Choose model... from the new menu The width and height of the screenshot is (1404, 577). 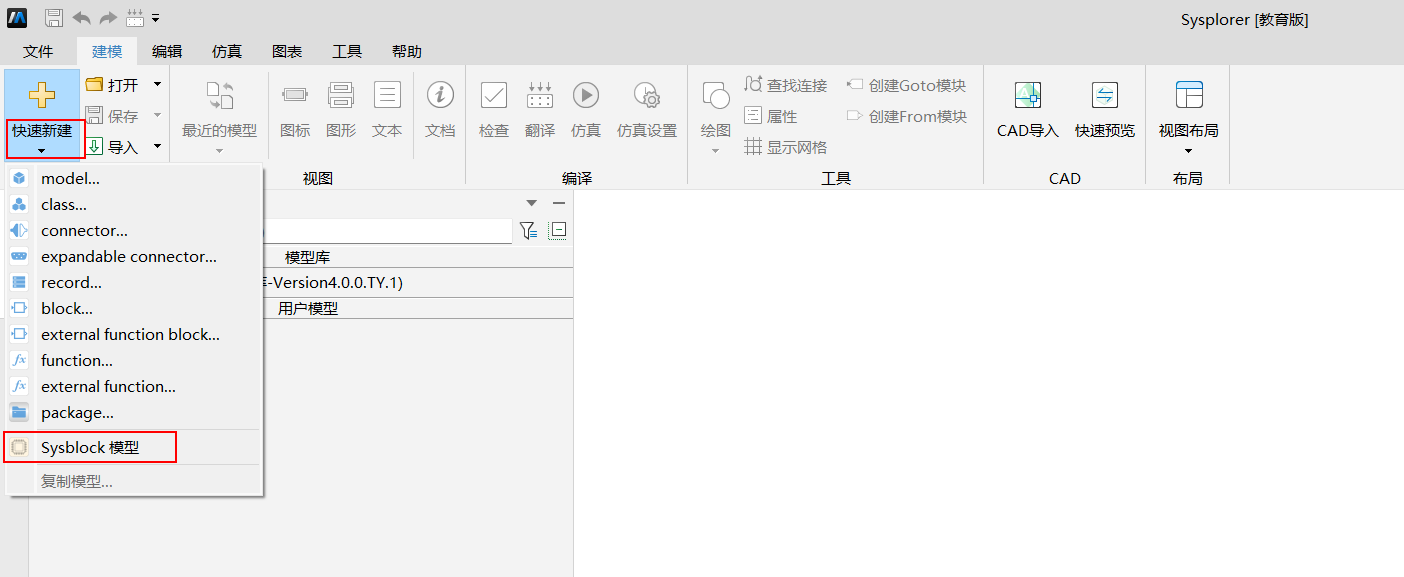134,178
